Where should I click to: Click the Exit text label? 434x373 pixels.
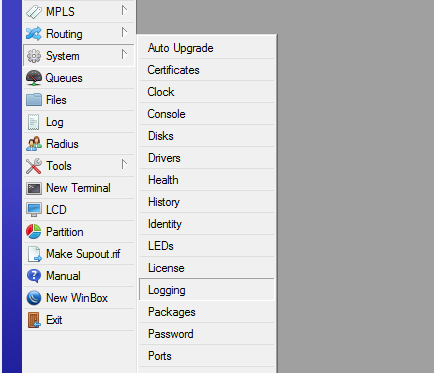(x=54, y=320)
